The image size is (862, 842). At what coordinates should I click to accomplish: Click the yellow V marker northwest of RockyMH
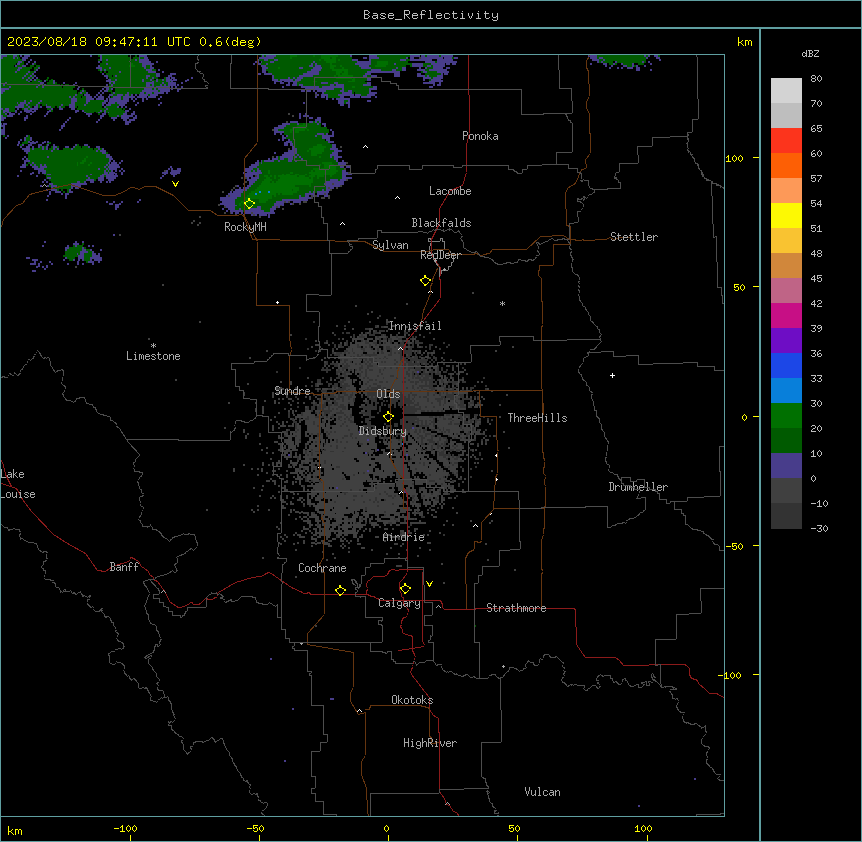point(175,184)
